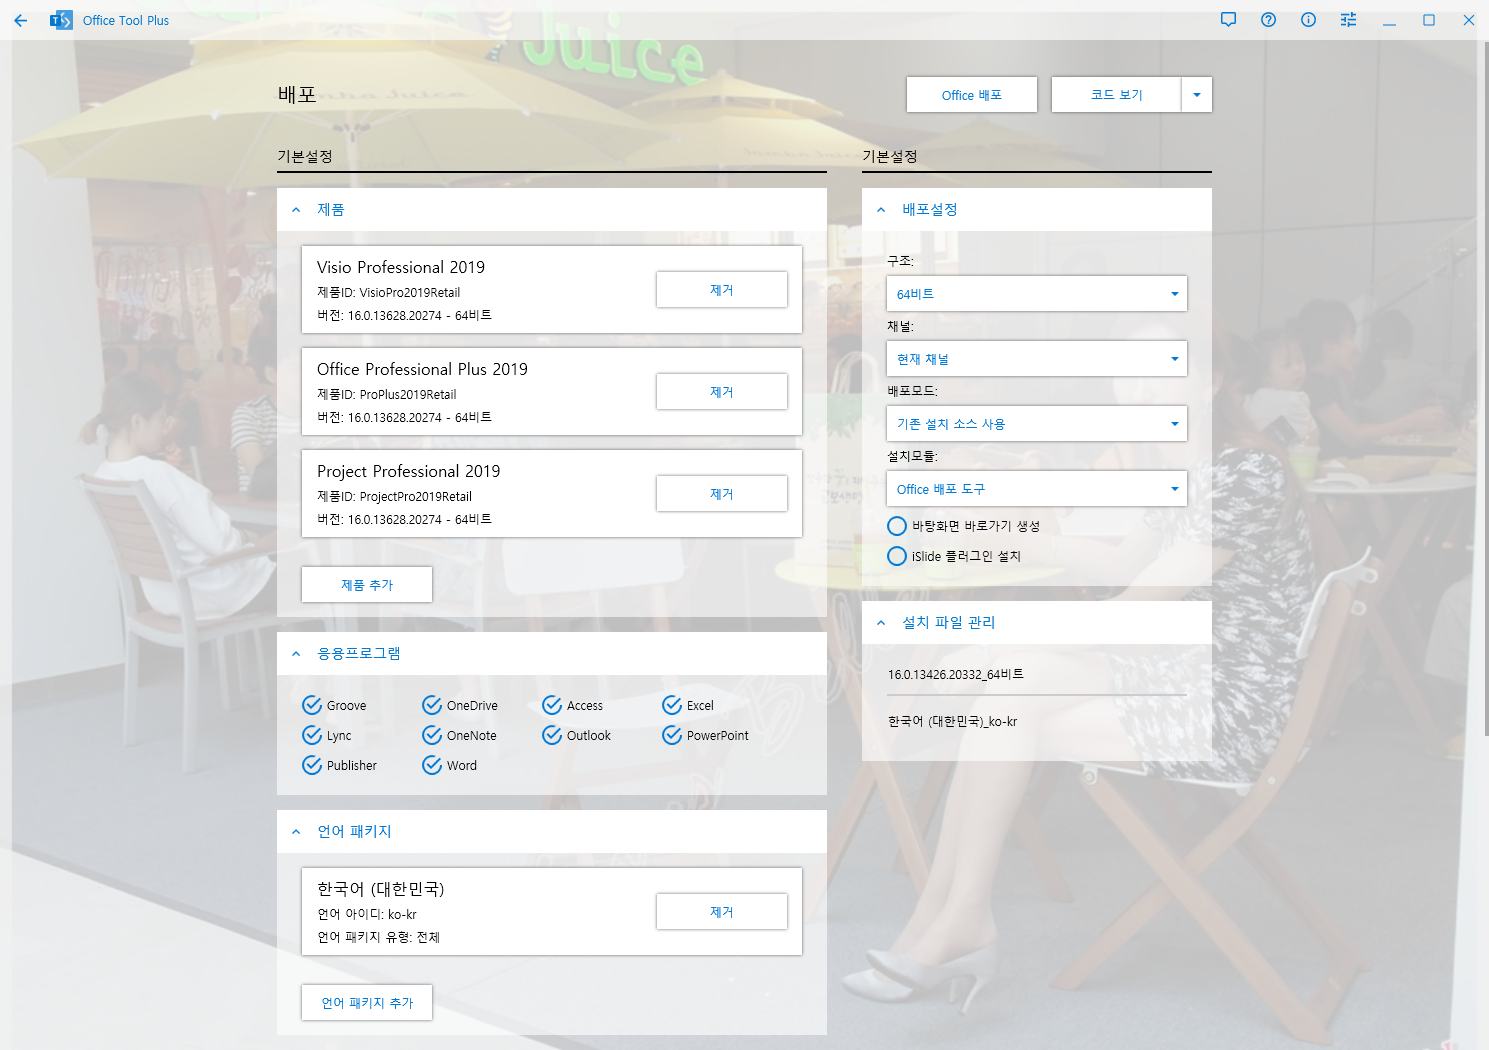The height and width of the screenshot is (1050, 1489).
Task: Uncheck the Word application
Action: pos(432,765)
